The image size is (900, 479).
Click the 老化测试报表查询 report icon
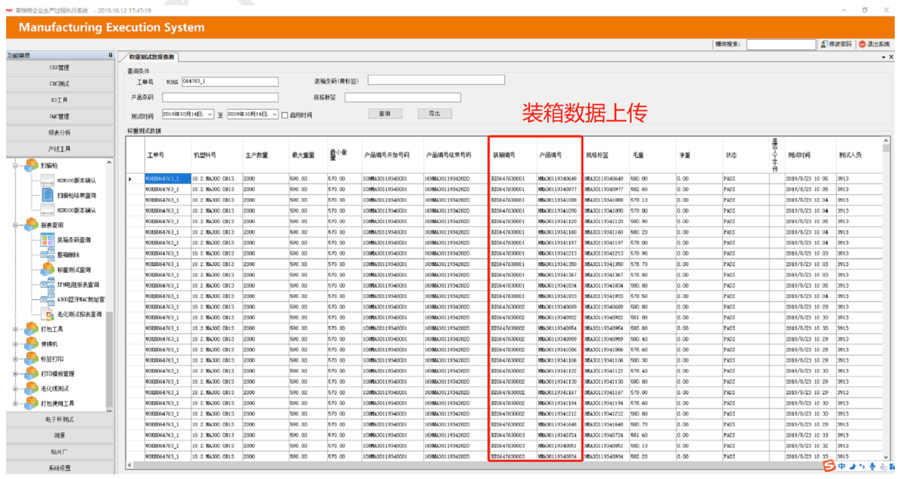(x=48, y=314)
